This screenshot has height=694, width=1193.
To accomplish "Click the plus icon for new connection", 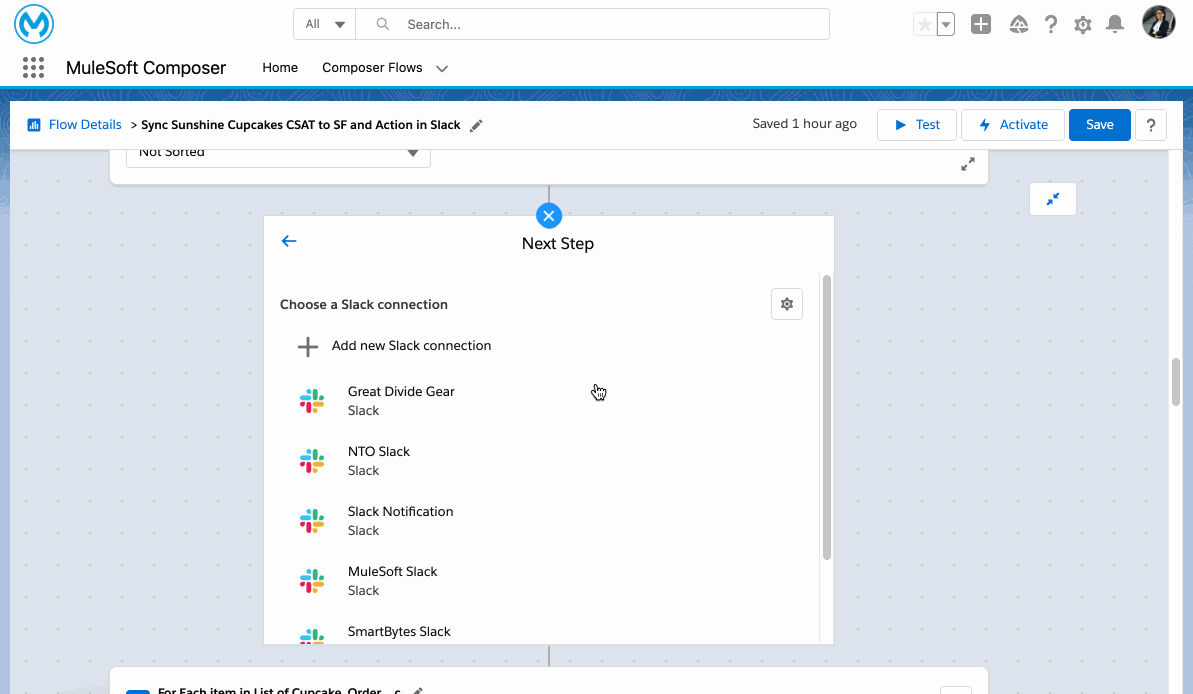I will click(x=307, y=347).
